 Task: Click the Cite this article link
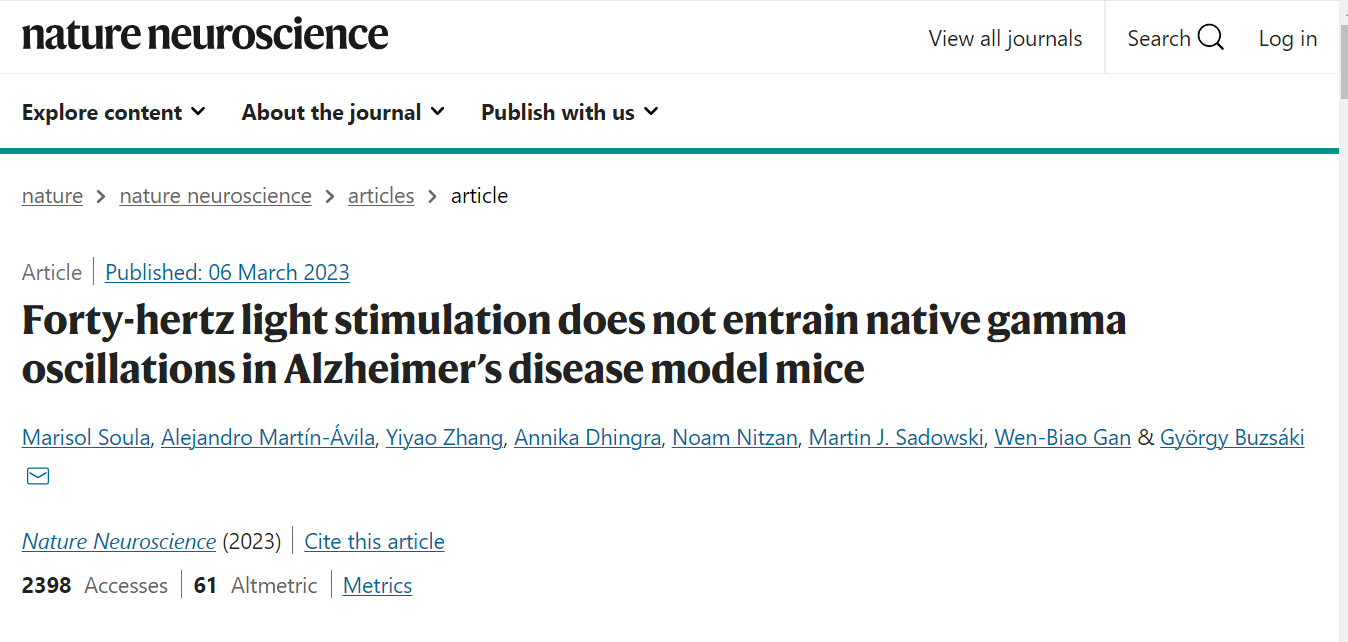(x=374, y=541)
